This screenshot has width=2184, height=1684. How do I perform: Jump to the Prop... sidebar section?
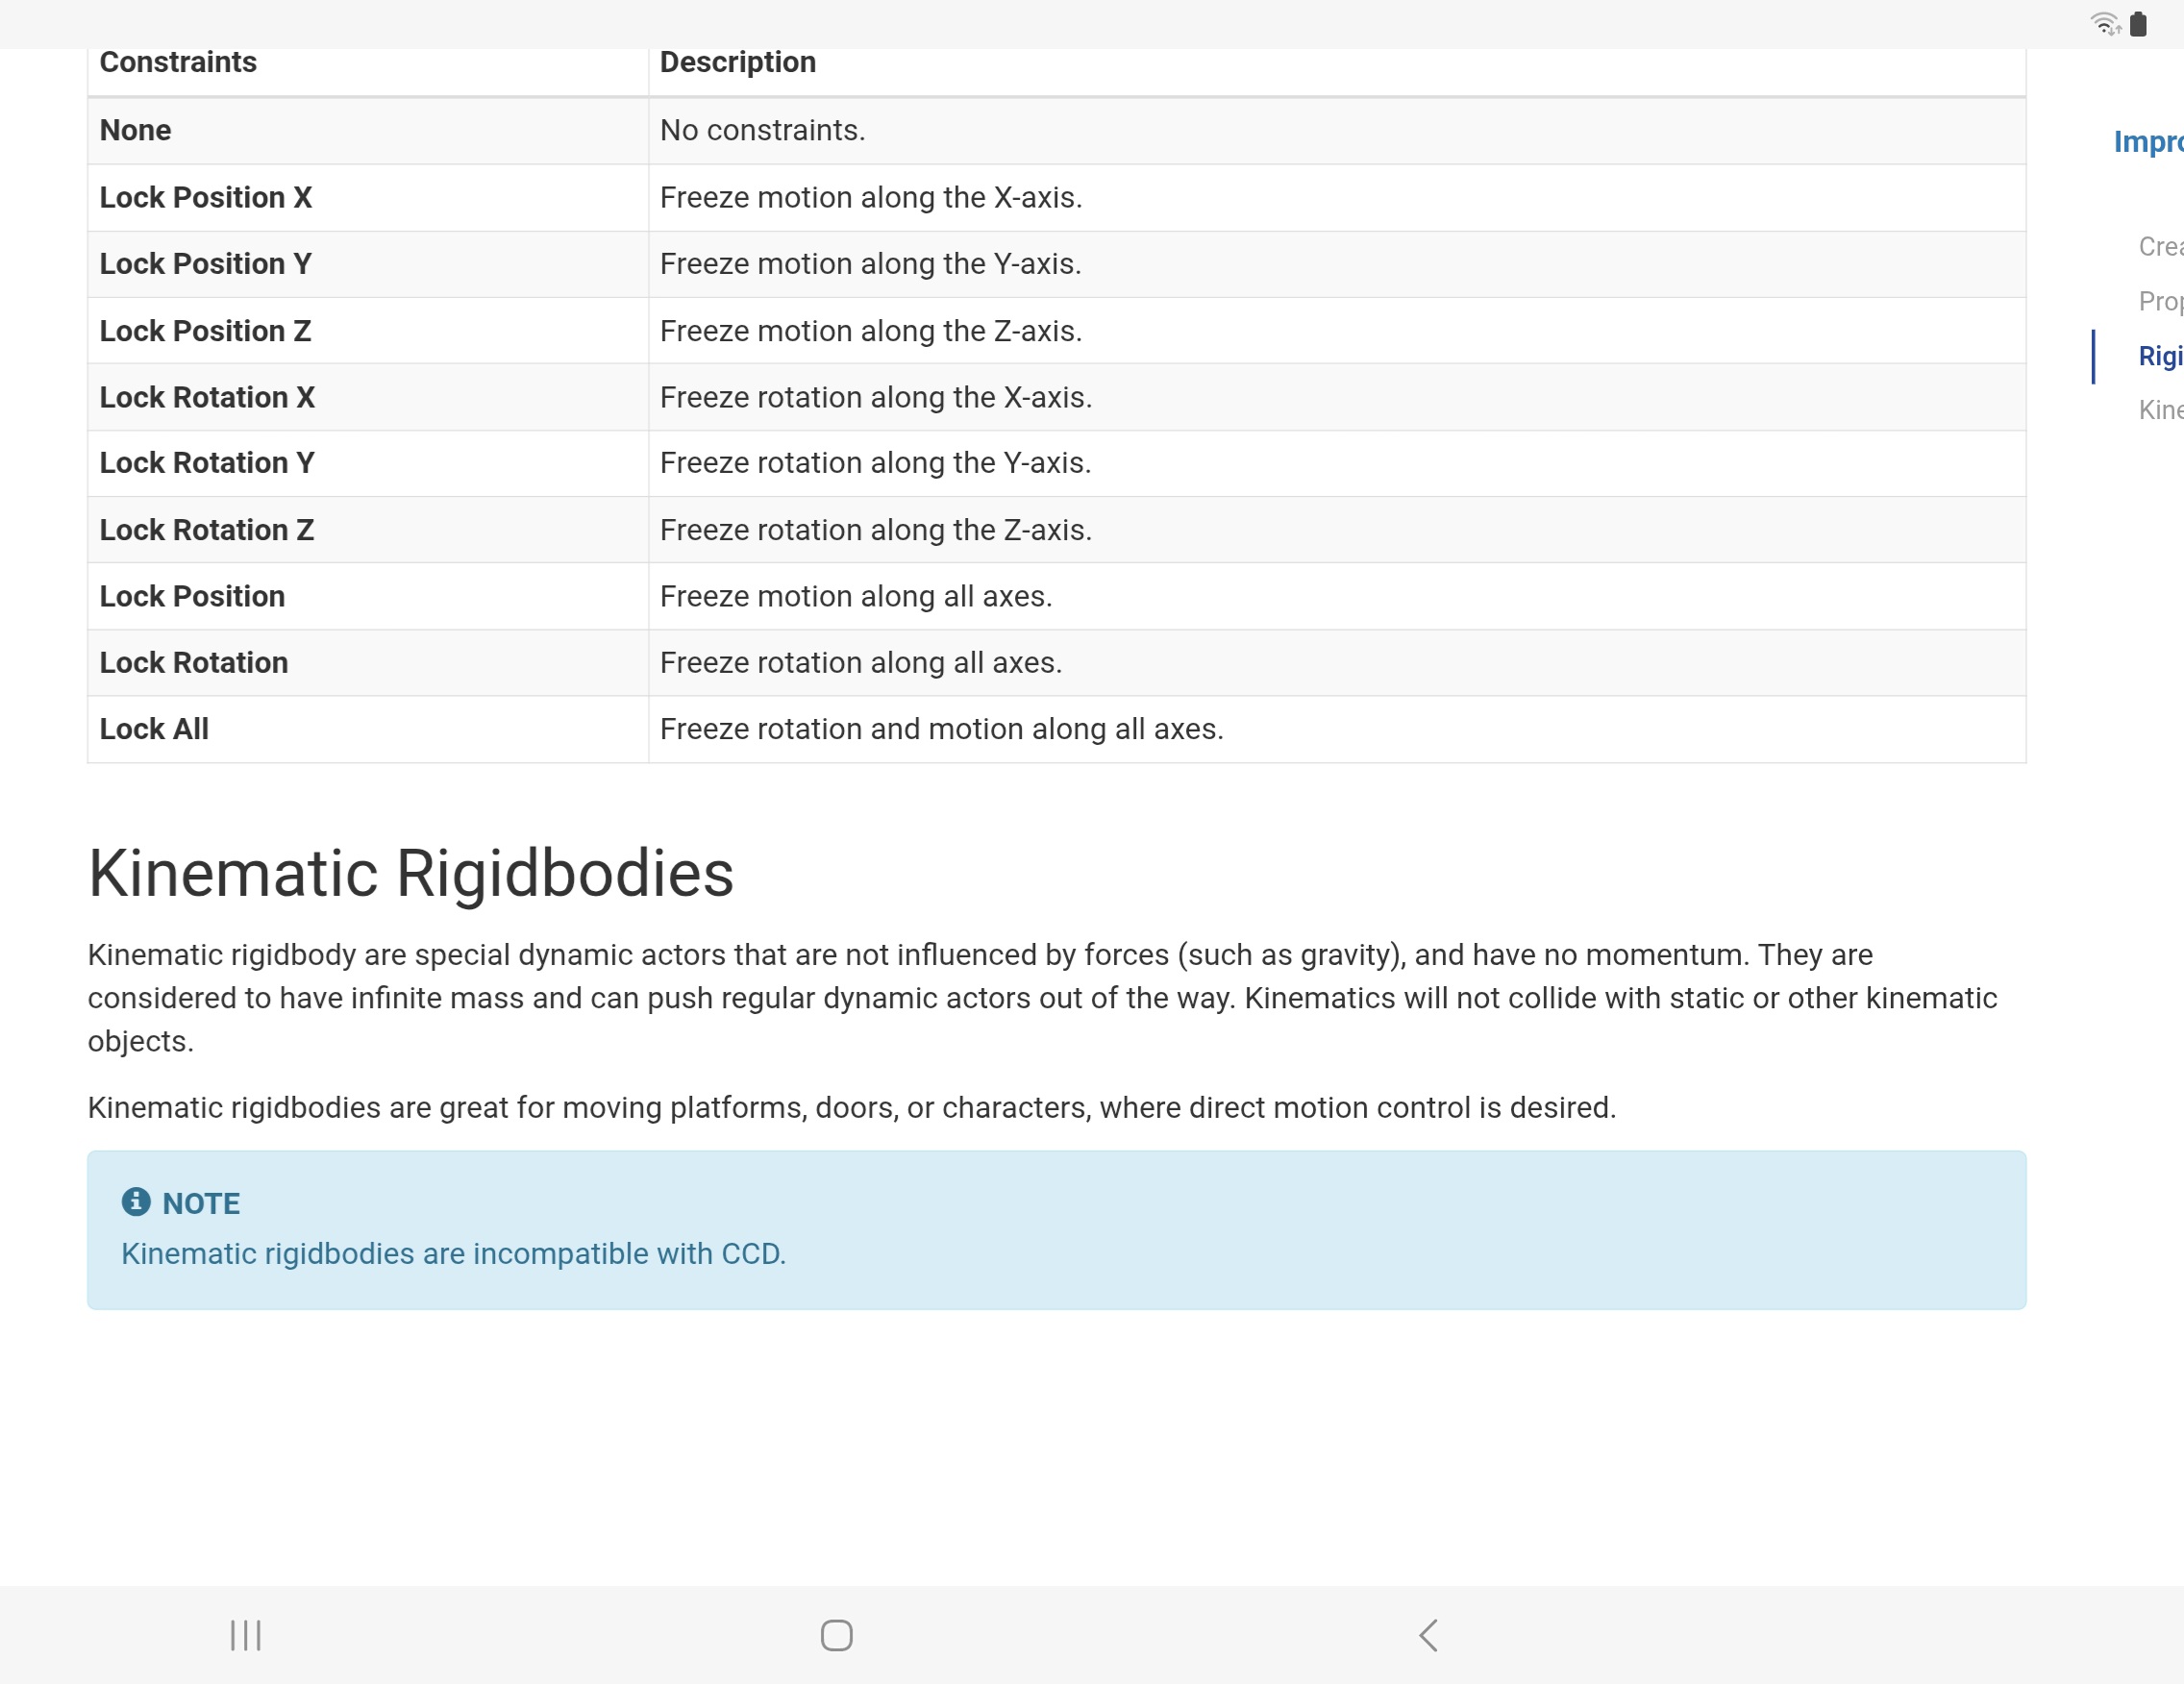coord(2159,301)
